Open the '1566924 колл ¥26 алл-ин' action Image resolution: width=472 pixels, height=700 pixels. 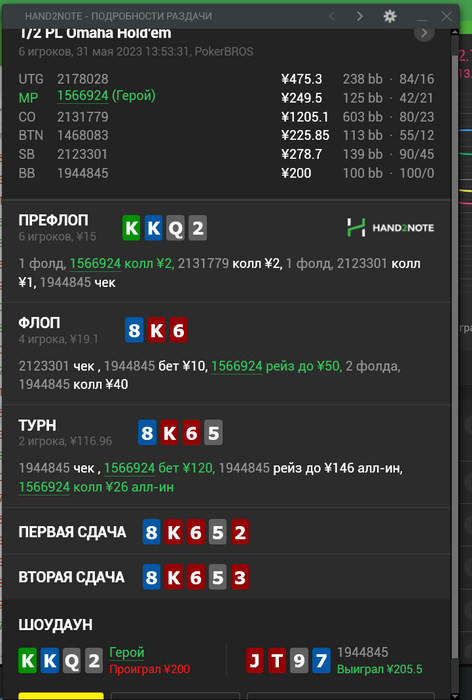point(96,487)
